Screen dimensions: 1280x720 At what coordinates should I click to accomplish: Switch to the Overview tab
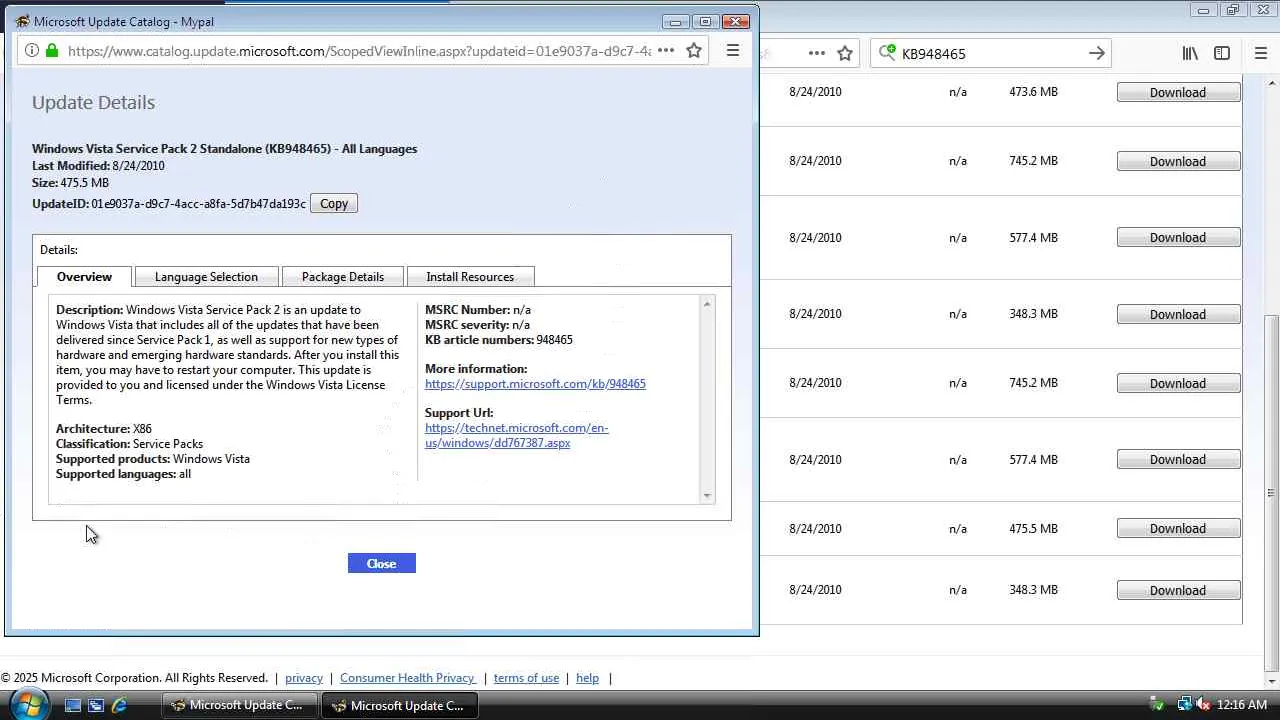[x=84, y=277]
